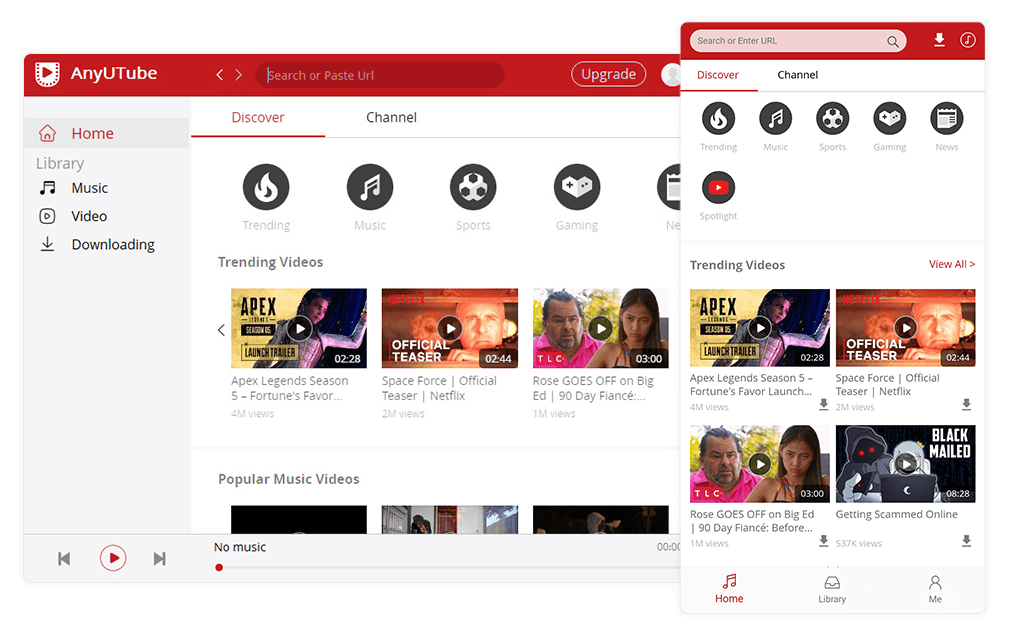Image resolution: width=1024 pixels, height=640 pixels.
Task: Open downloads icon in mobile panel header
Action: [939, 40]
